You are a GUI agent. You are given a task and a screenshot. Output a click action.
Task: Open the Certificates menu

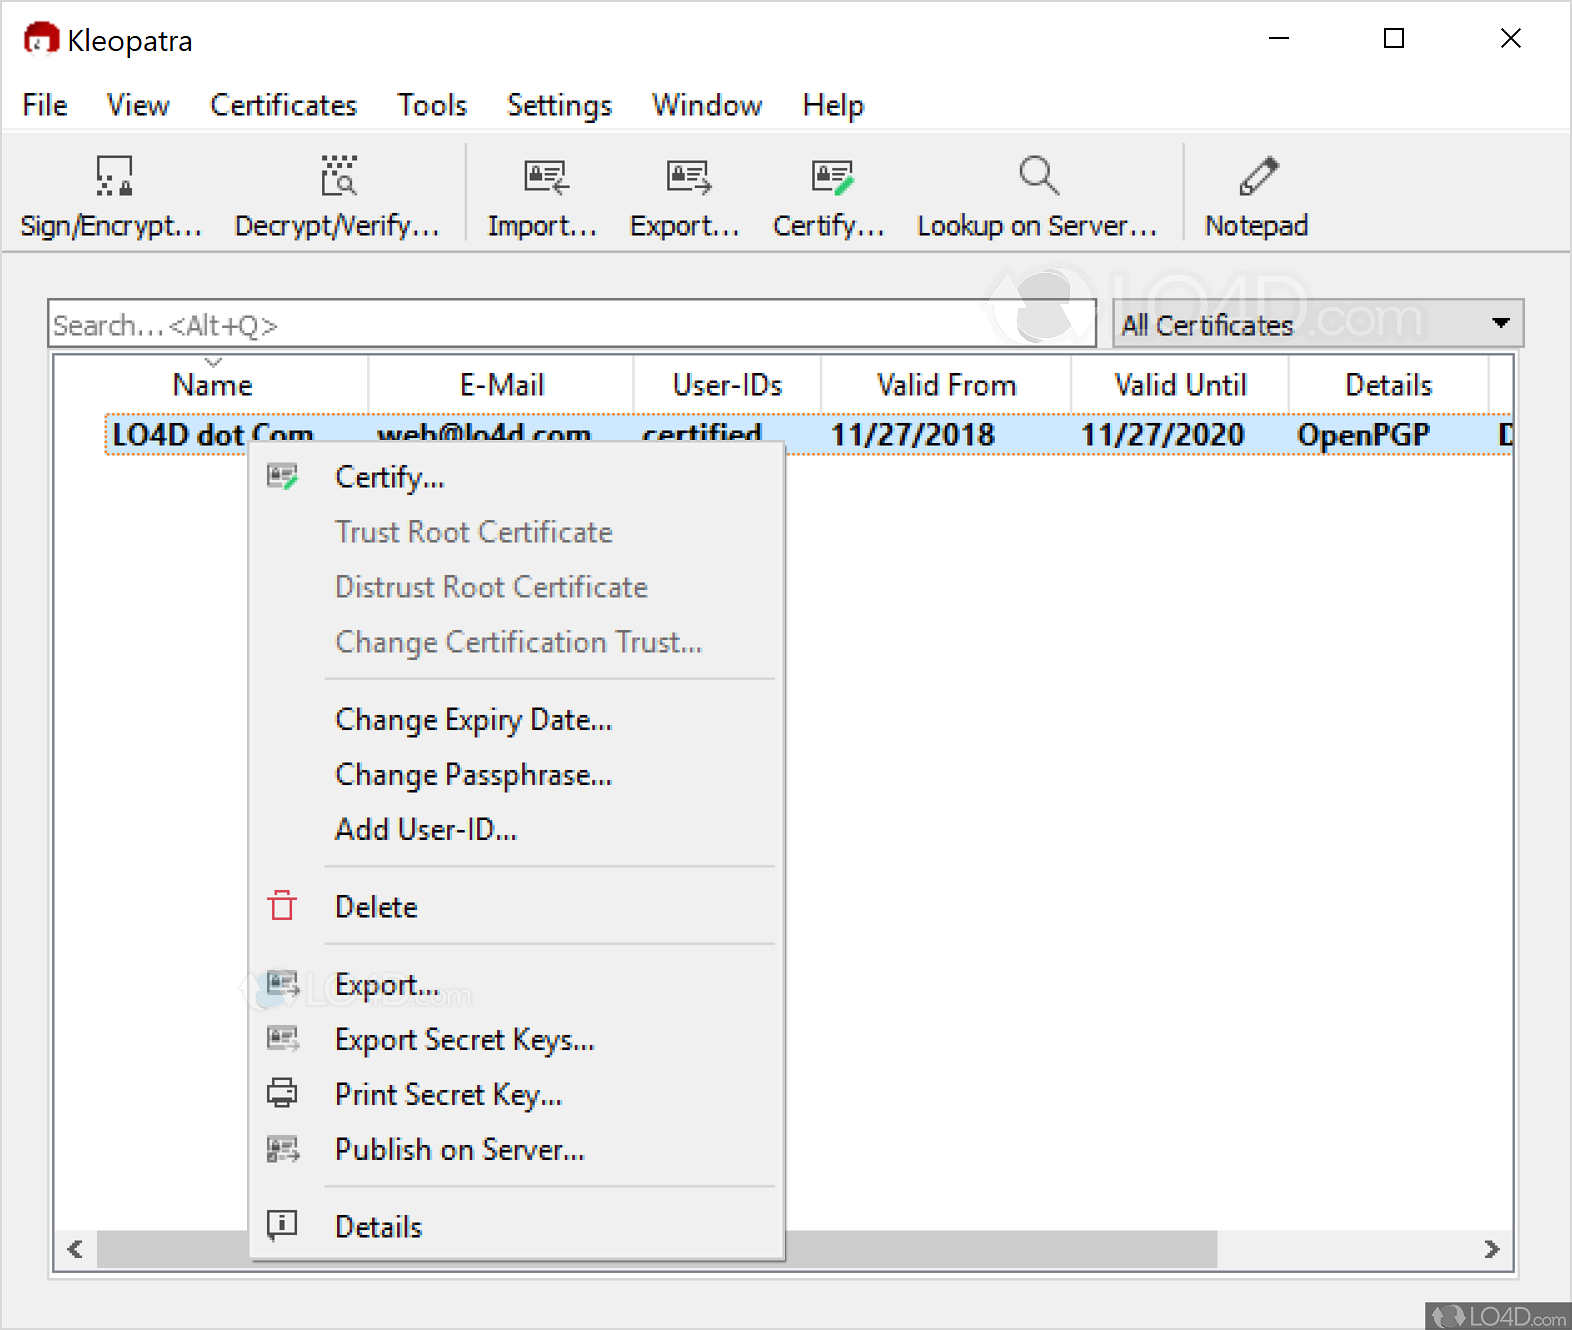coord(283,105)
